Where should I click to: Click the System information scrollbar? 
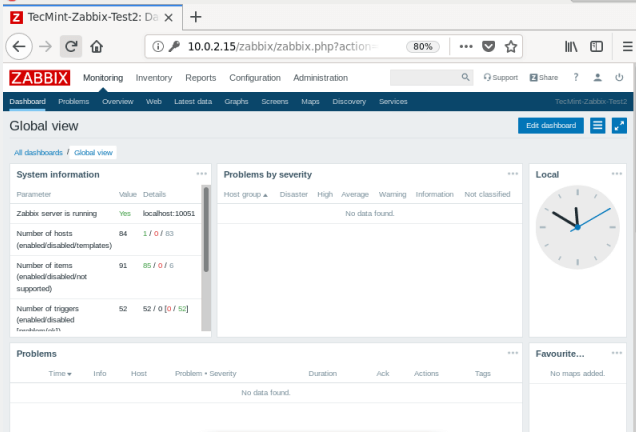click(207, 230)
